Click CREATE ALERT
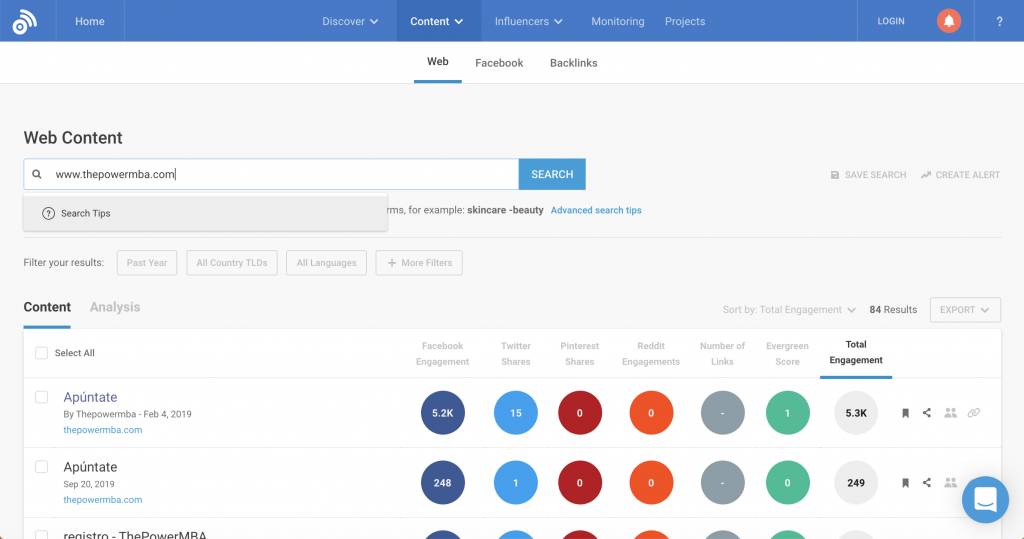 pyautogui.click(x=960, y=175)
